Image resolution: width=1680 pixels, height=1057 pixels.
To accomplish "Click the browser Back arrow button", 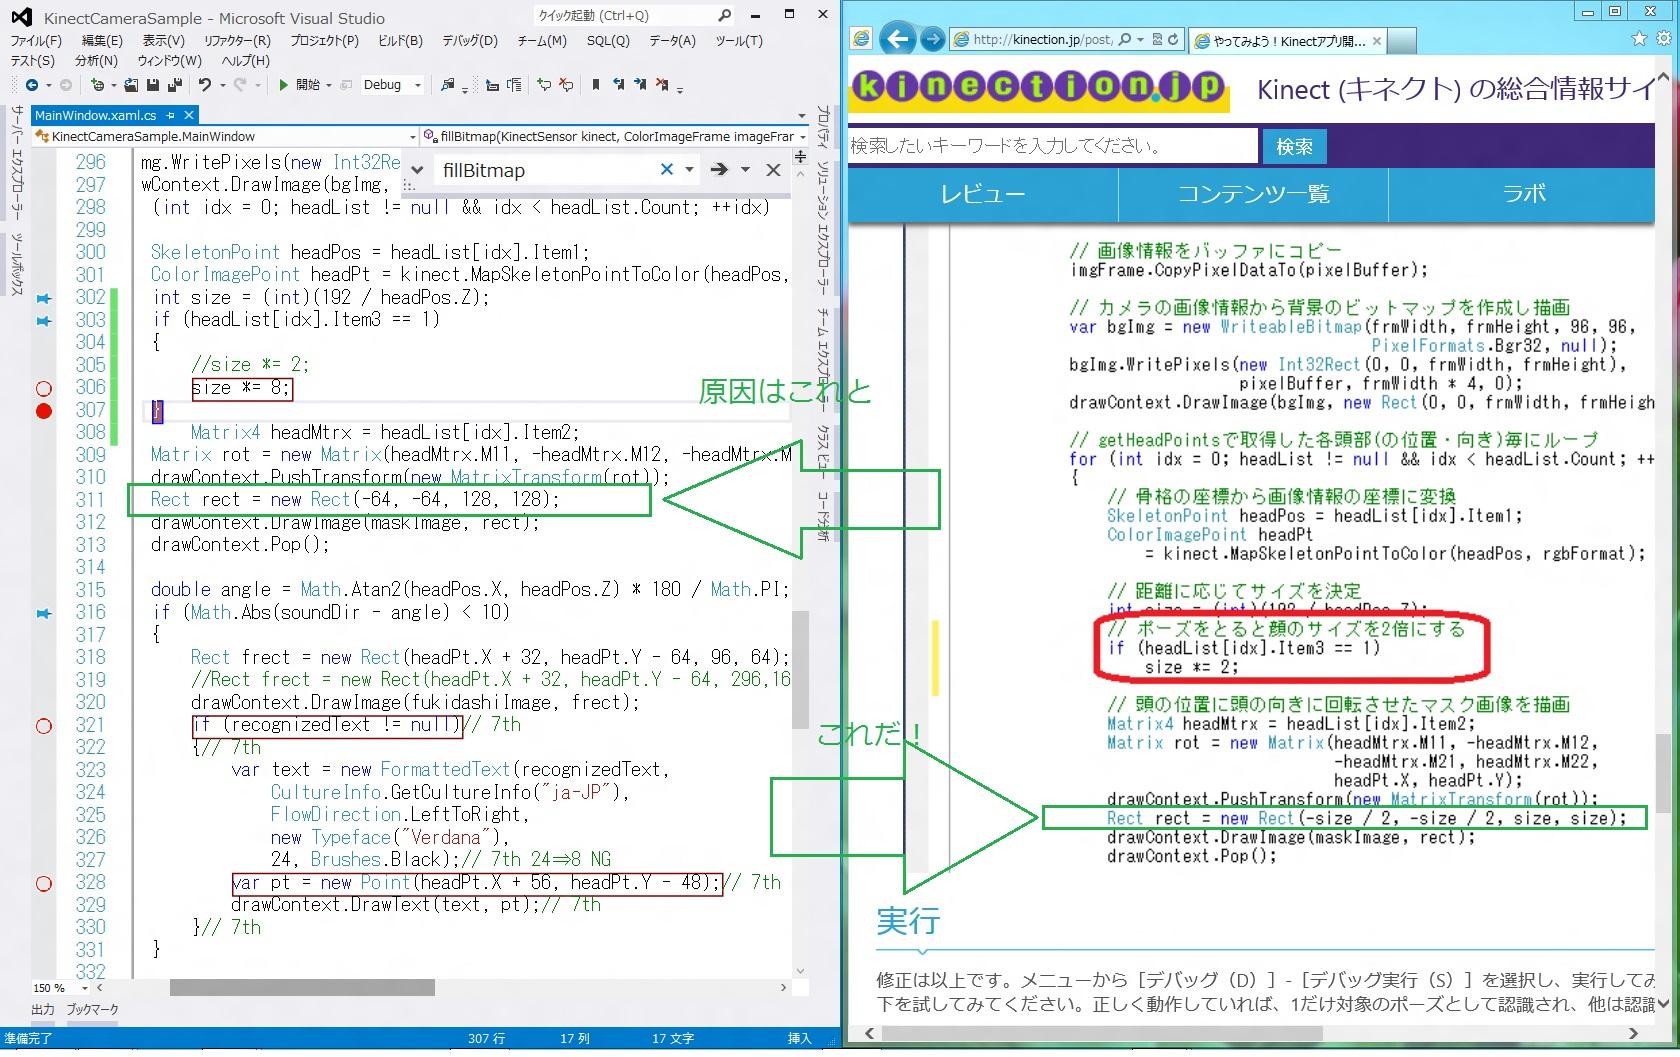I will coord(898,39).
